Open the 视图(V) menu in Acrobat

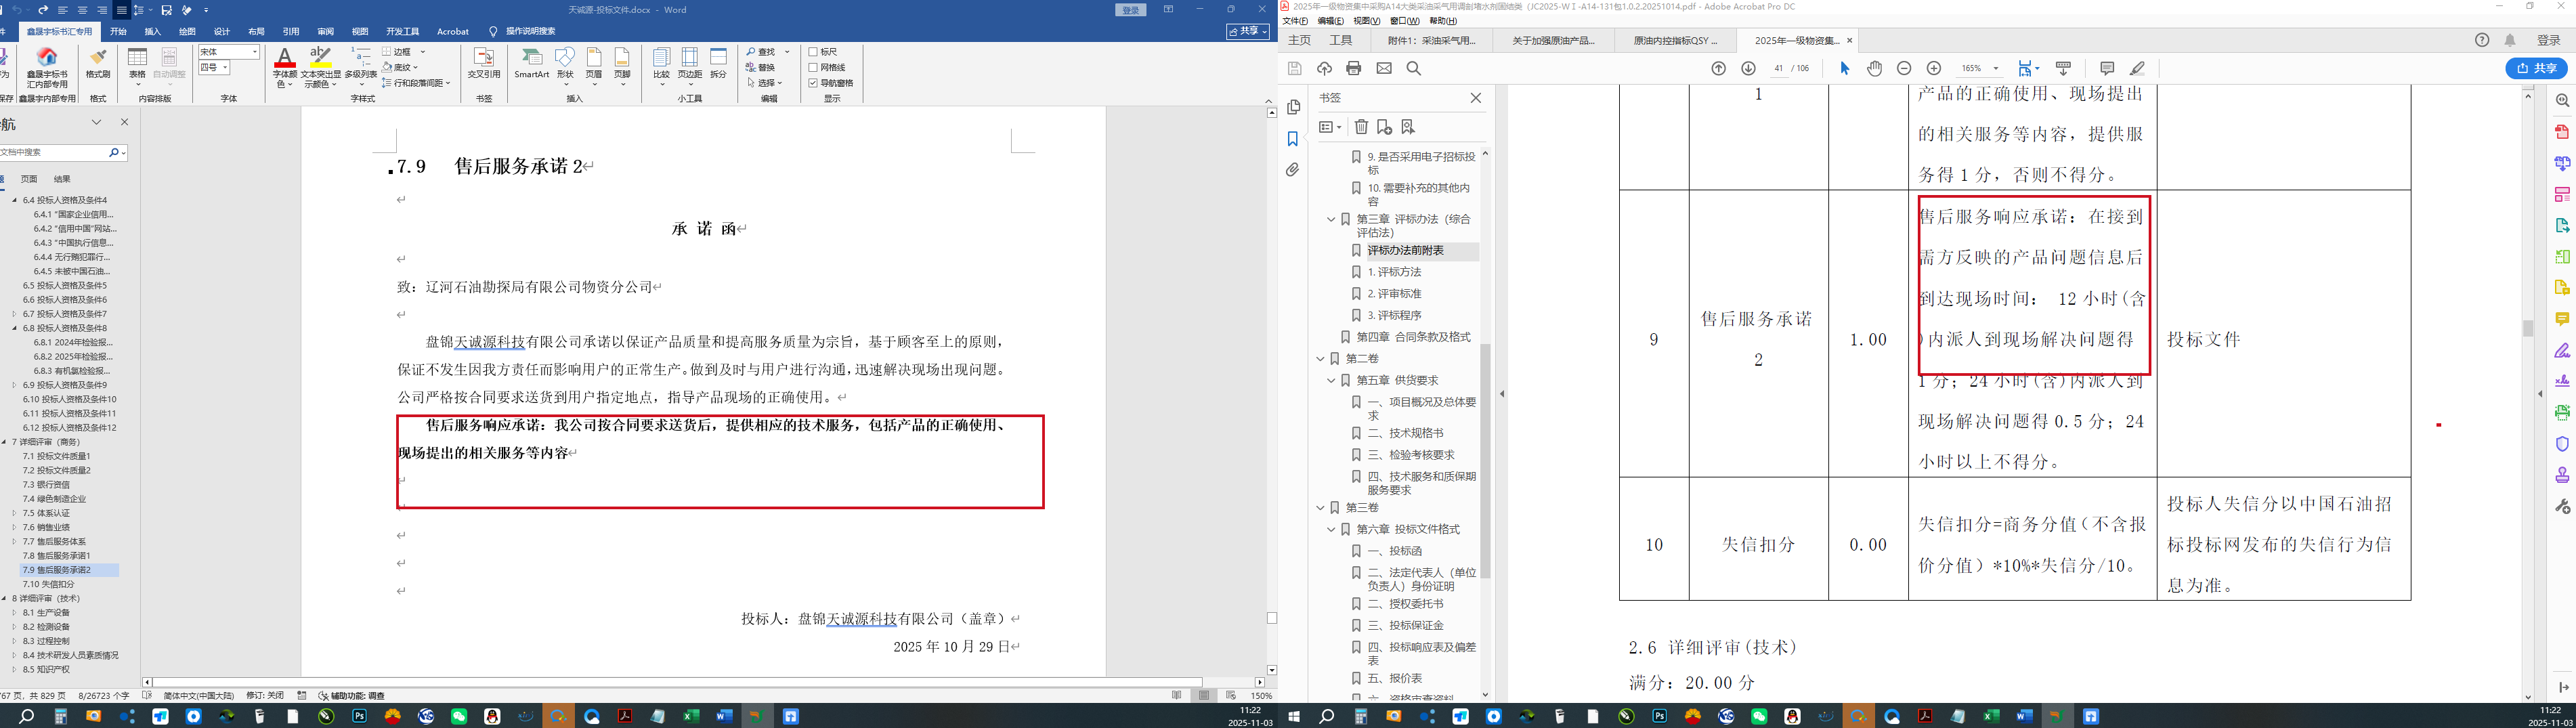point(1366,21)
